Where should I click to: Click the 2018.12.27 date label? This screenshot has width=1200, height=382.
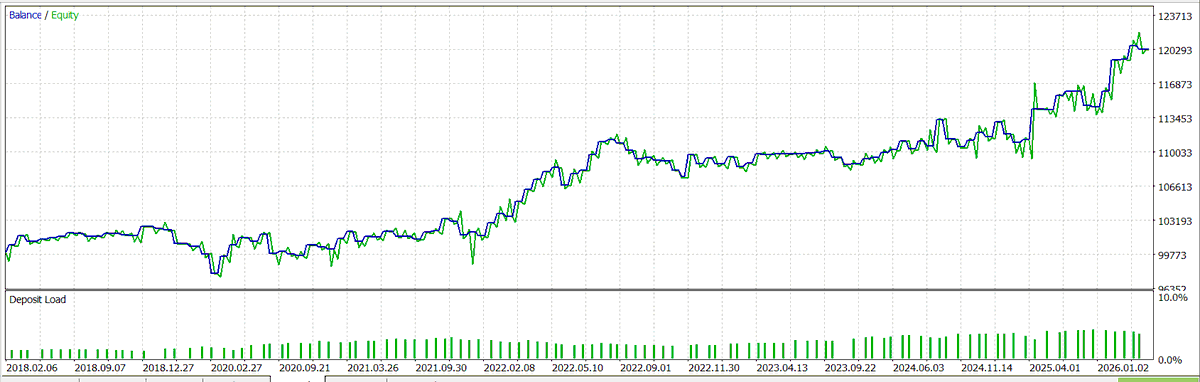pyautogui.click(x=169, y=368)
